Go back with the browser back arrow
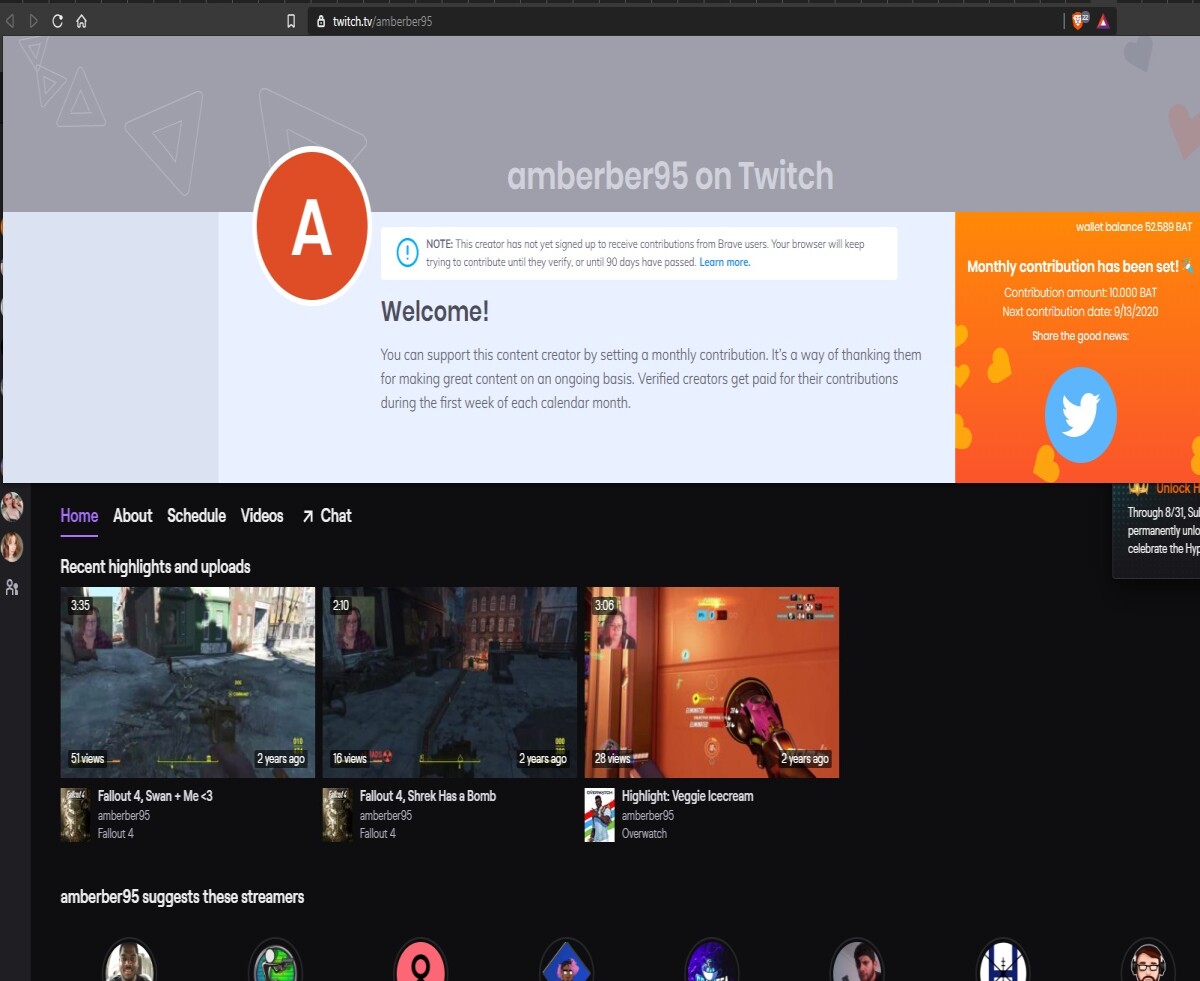 [10, 21]
